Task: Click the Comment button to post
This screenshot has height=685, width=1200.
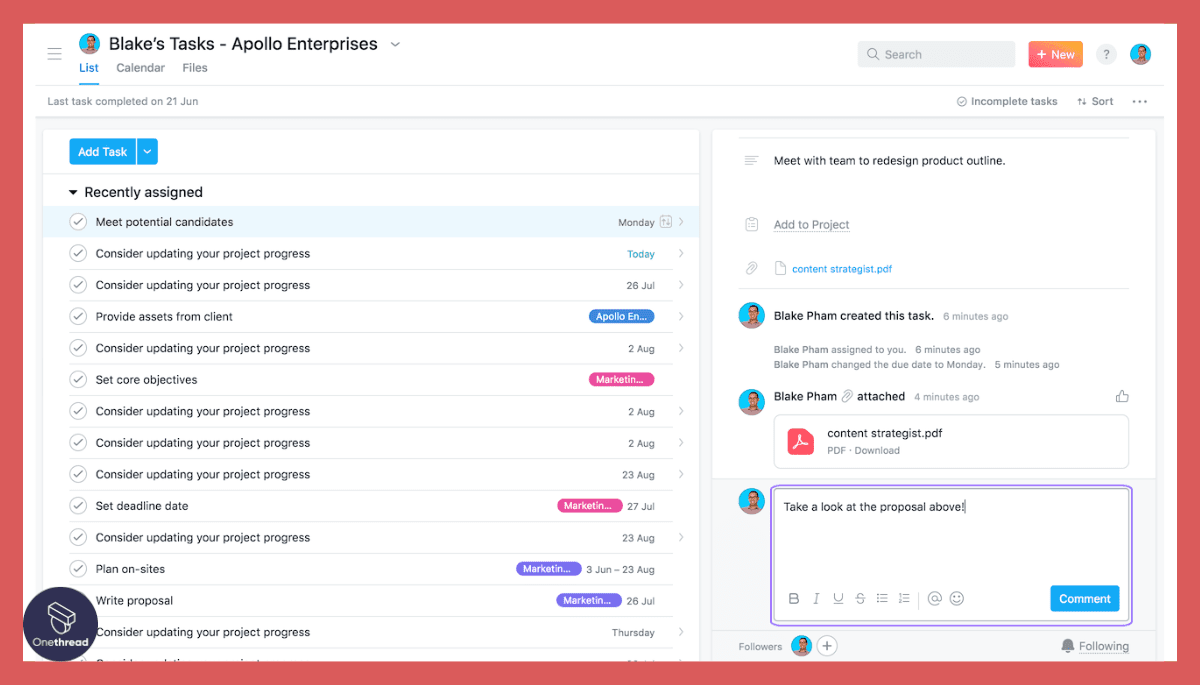Action: pyautogui.click(x=1084, y=598)
